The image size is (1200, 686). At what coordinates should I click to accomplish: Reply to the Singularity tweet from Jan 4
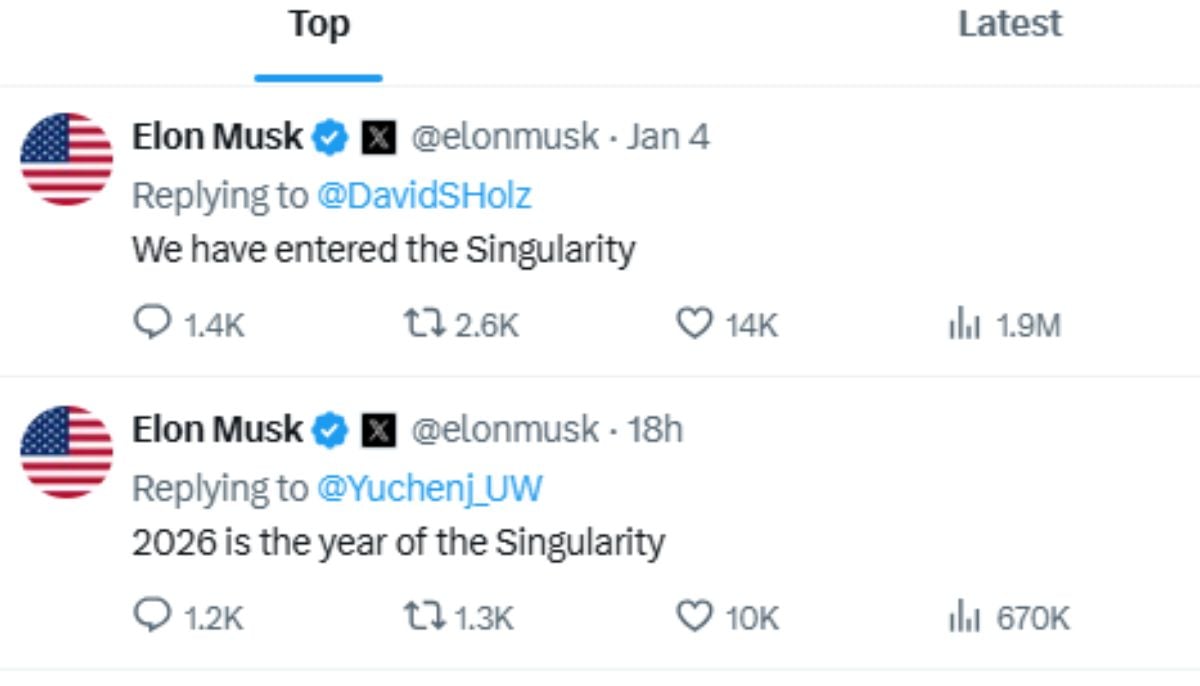coord(152,323)
